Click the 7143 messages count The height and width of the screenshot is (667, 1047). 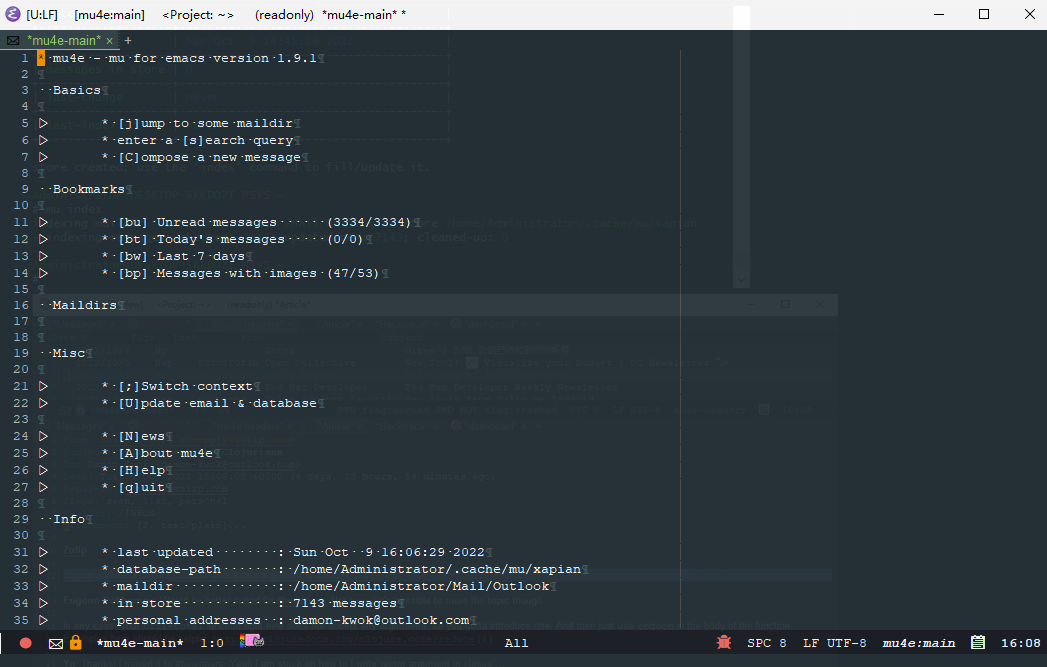[345, 603]
